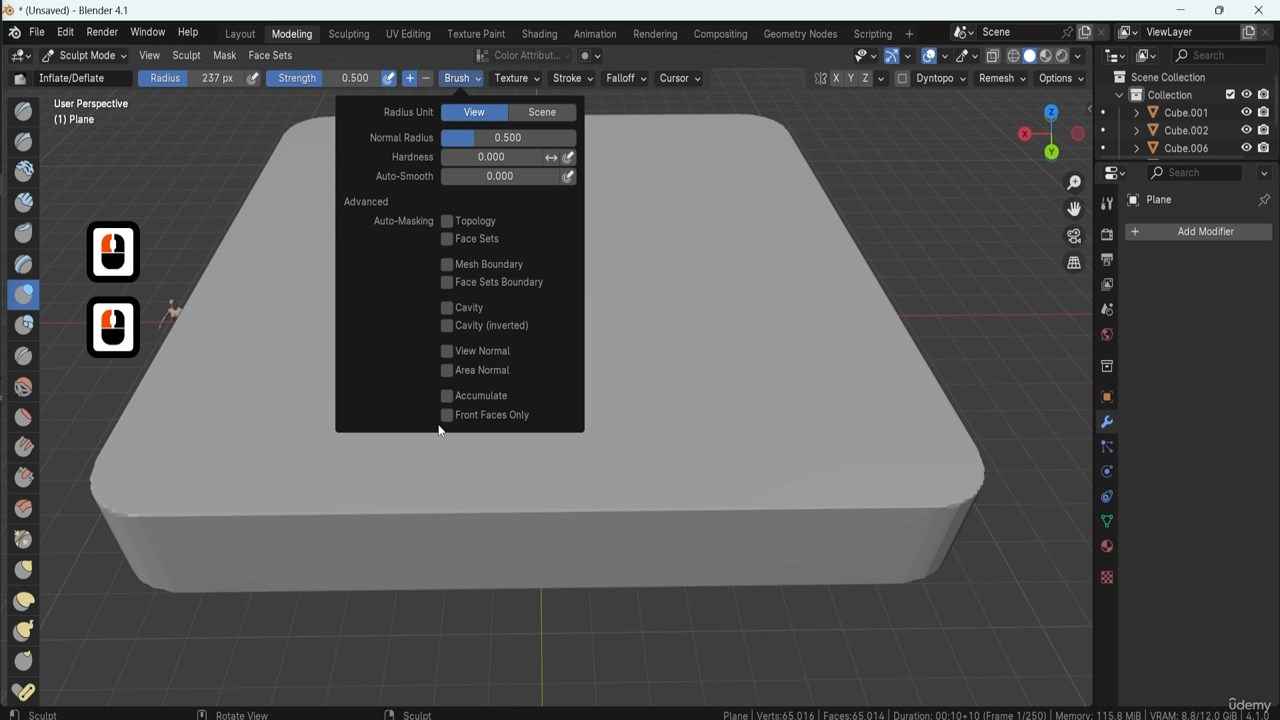
Task: Hide Cube.001 with its eye icon
Action: click(x=1246, y=113)
